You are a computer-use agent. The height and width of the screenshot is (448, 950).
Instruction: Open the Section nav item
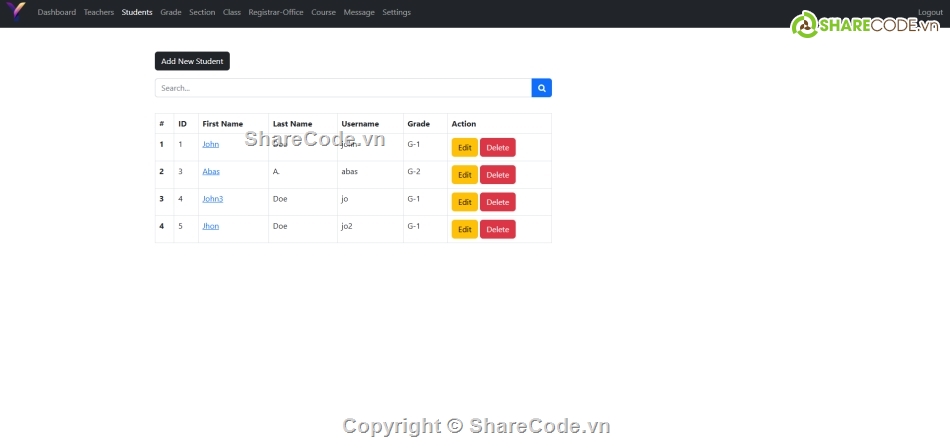(202, 13)
